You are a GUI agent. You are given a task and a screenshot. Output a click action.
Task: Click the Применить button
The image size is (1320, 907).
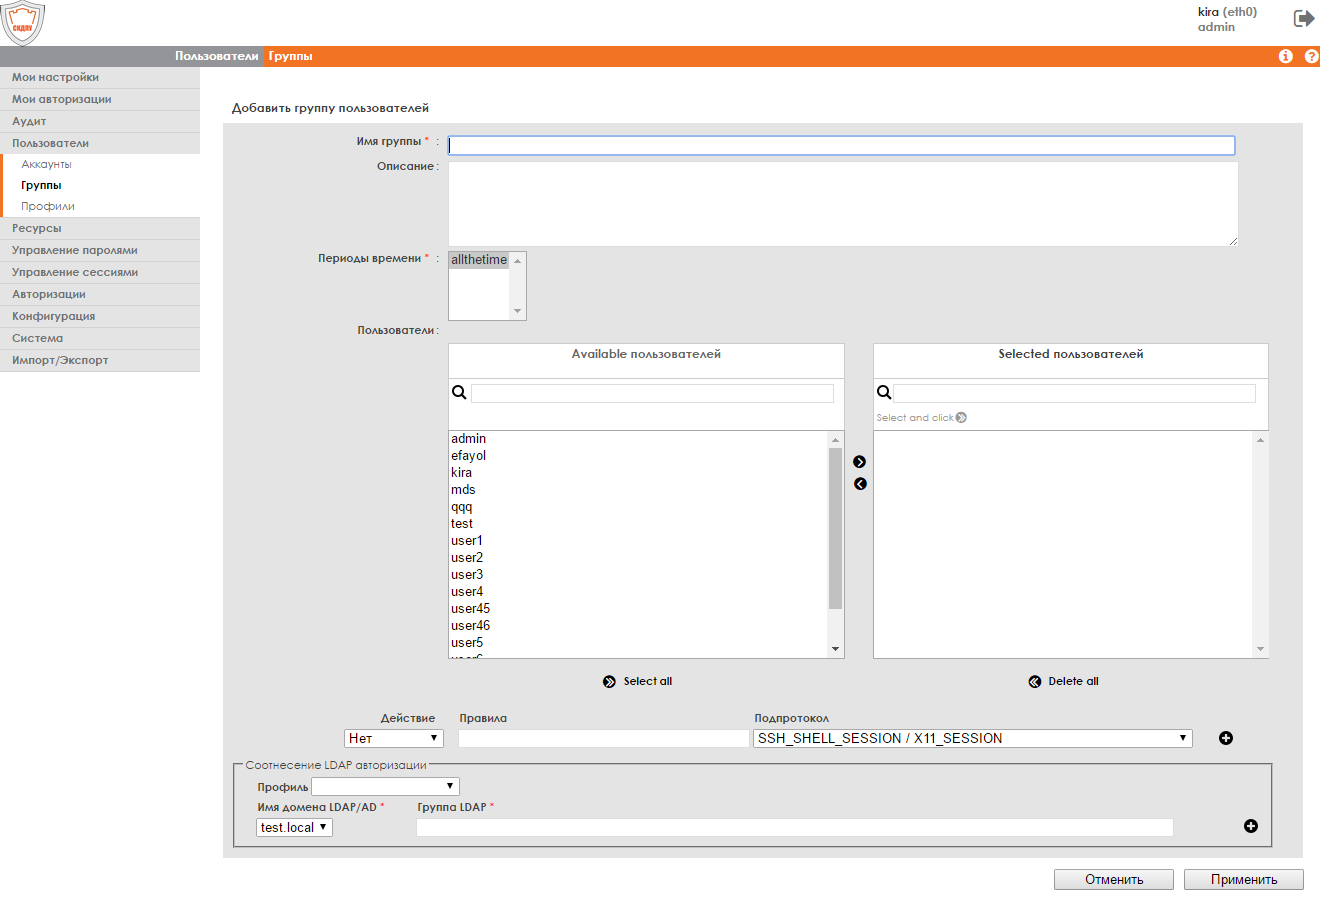click(1244, 879)
